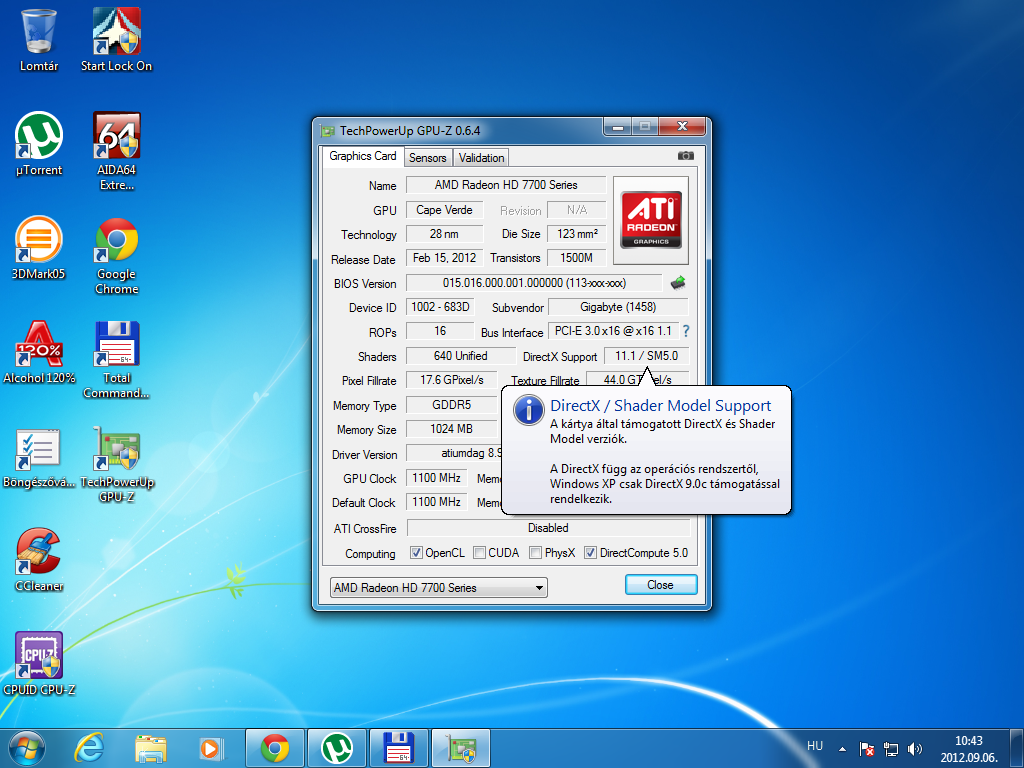Select the Google Chrome desktop shortcut
This screenshot has width=1024, height=768.
tap(116, 255)
